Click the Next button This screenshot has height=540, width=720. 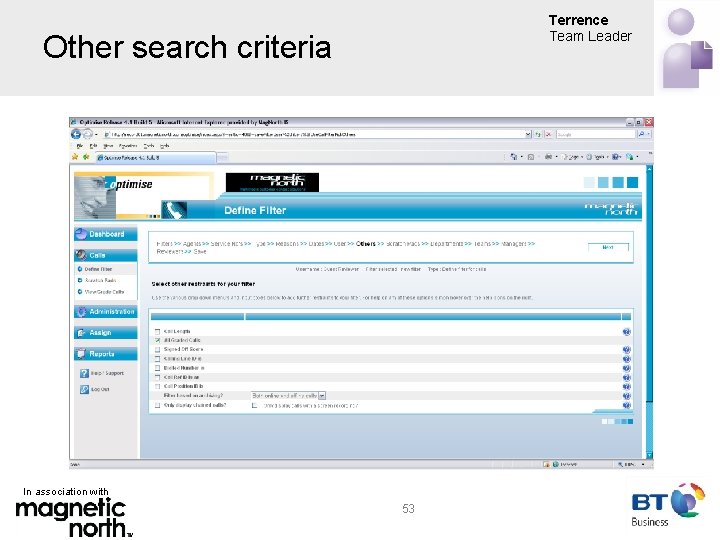coord(608,247)
